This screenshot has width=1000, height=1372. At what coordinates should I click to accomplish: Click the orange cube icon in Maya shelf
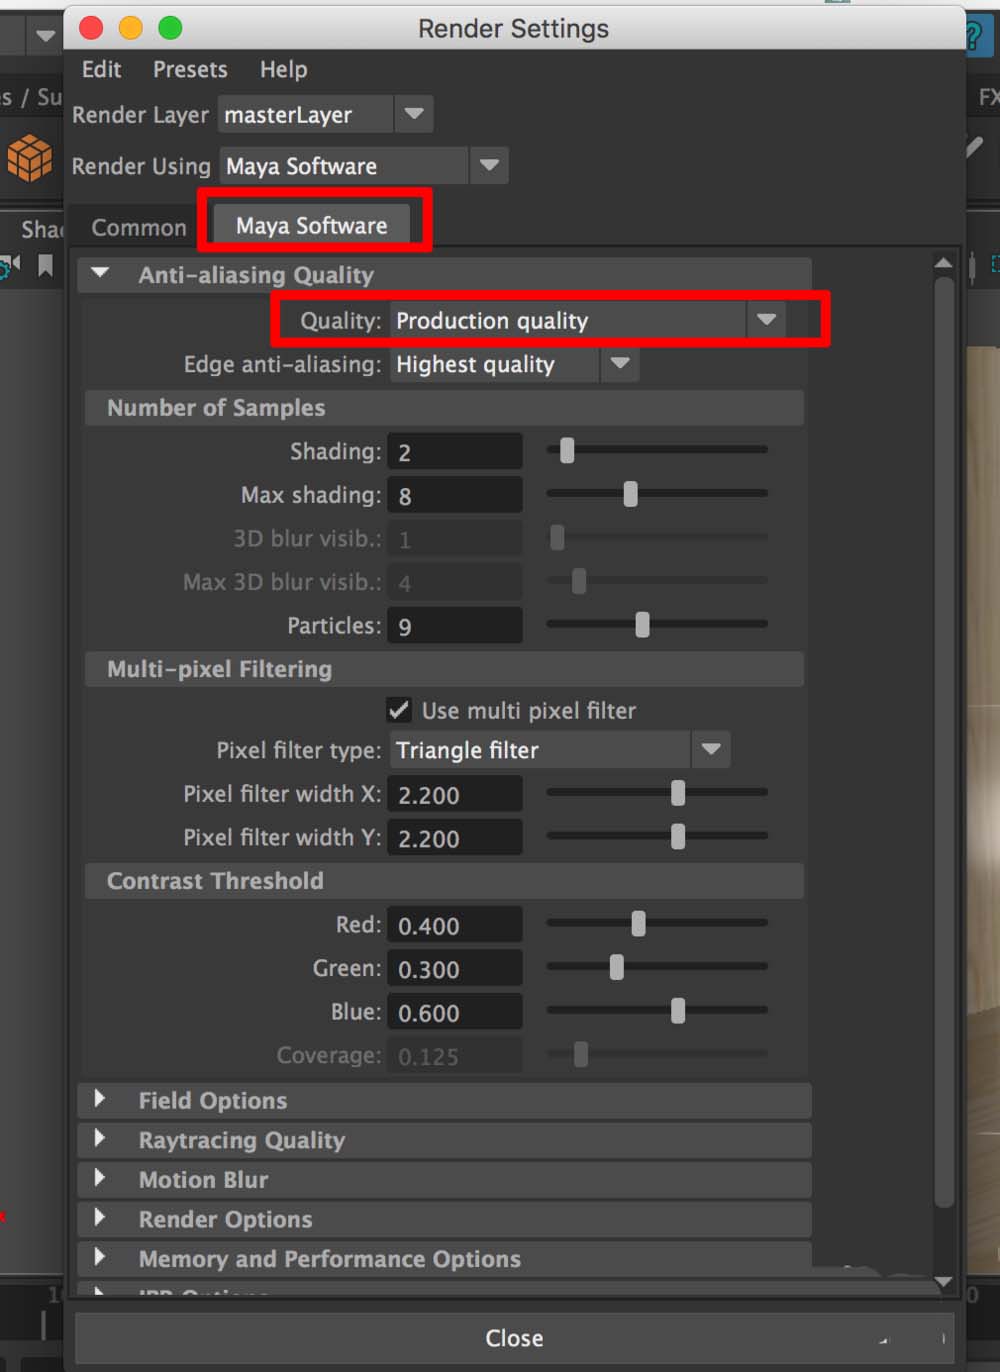[29, 157]
